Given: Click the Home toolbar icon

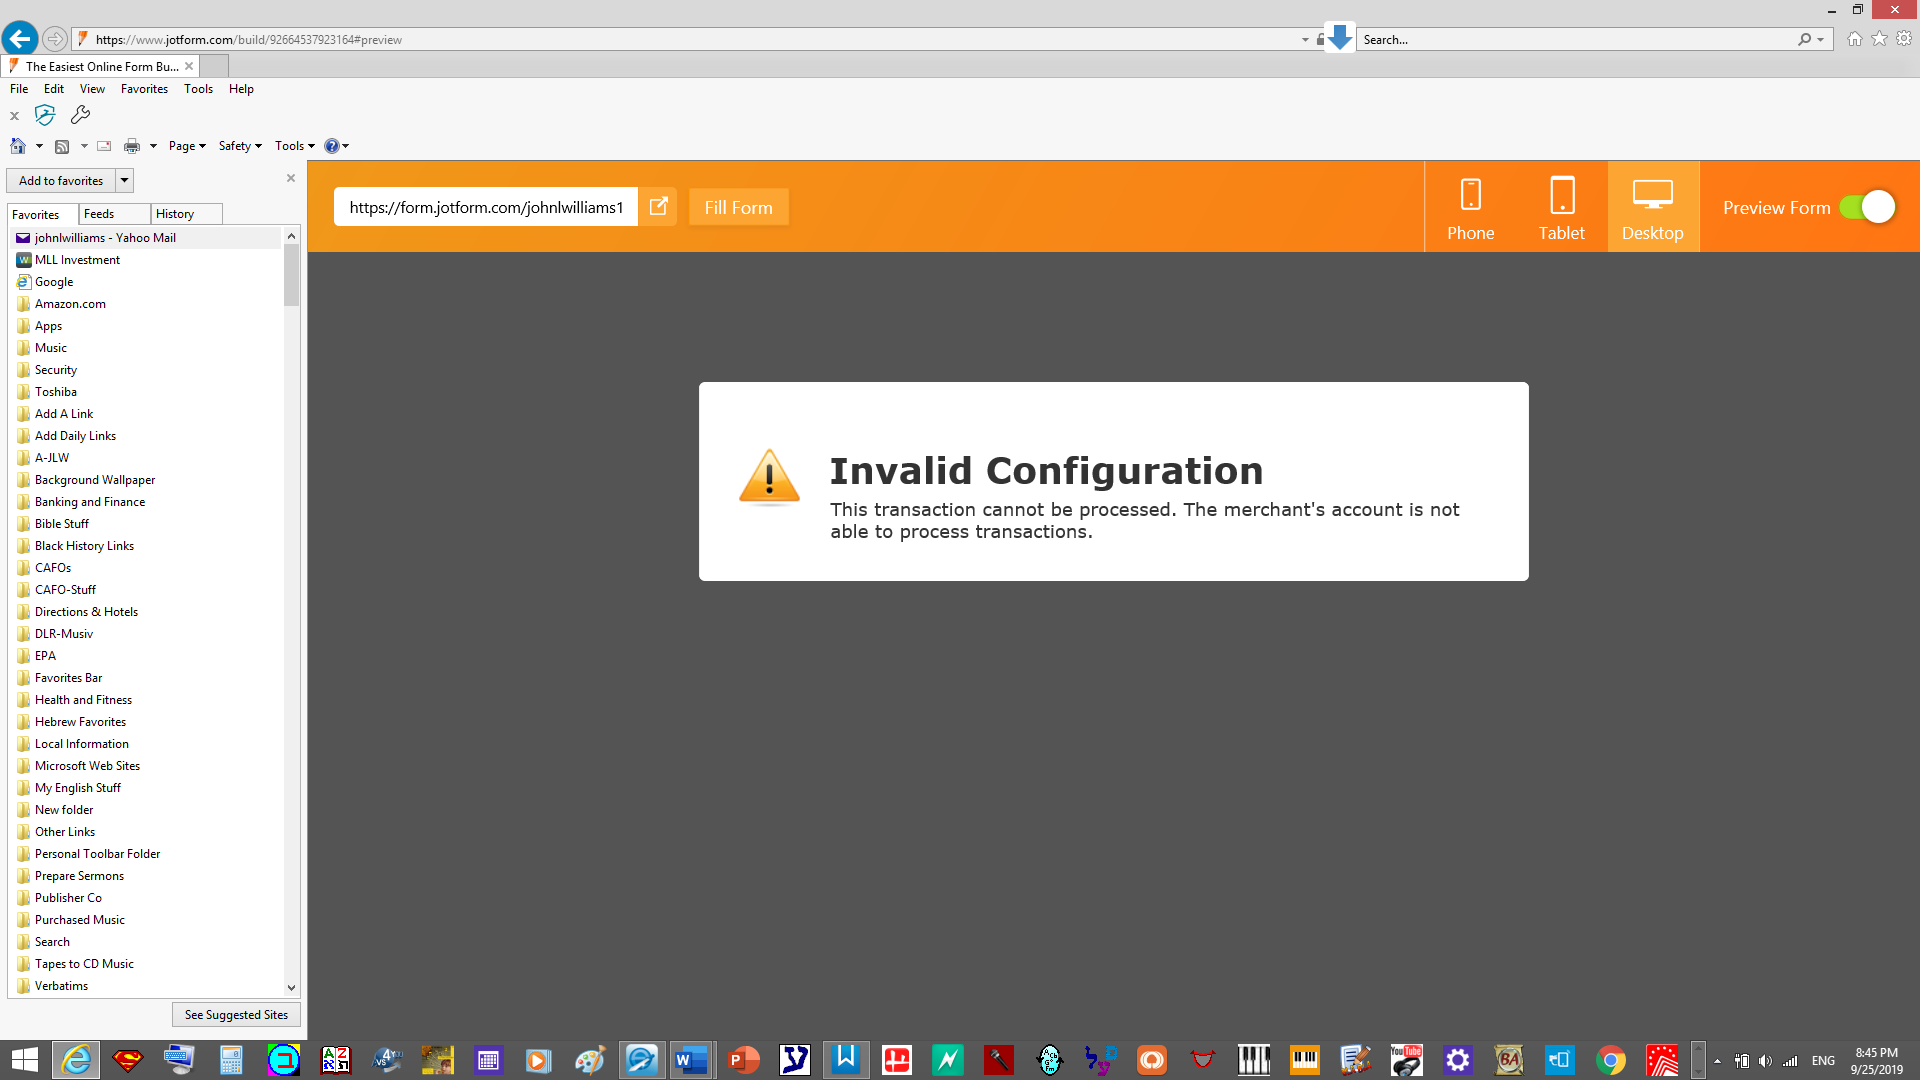Looking at the screenshot, I should [x=18, y=146].
